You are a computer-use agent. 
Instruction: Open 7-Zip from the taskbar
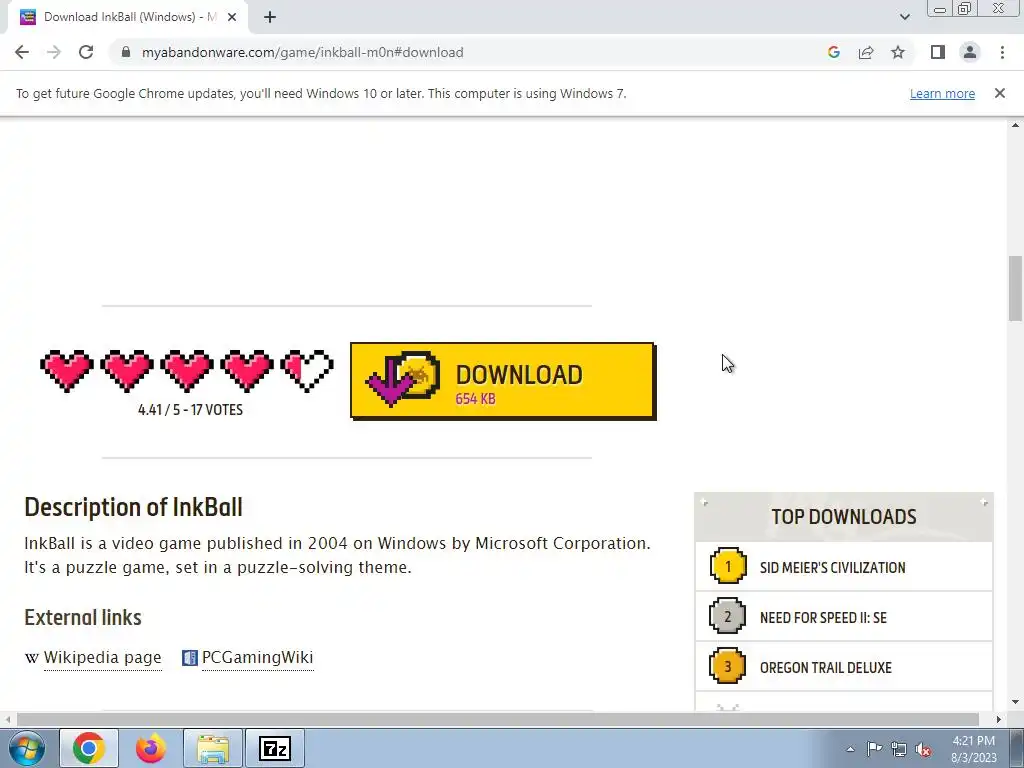(275, 748)
